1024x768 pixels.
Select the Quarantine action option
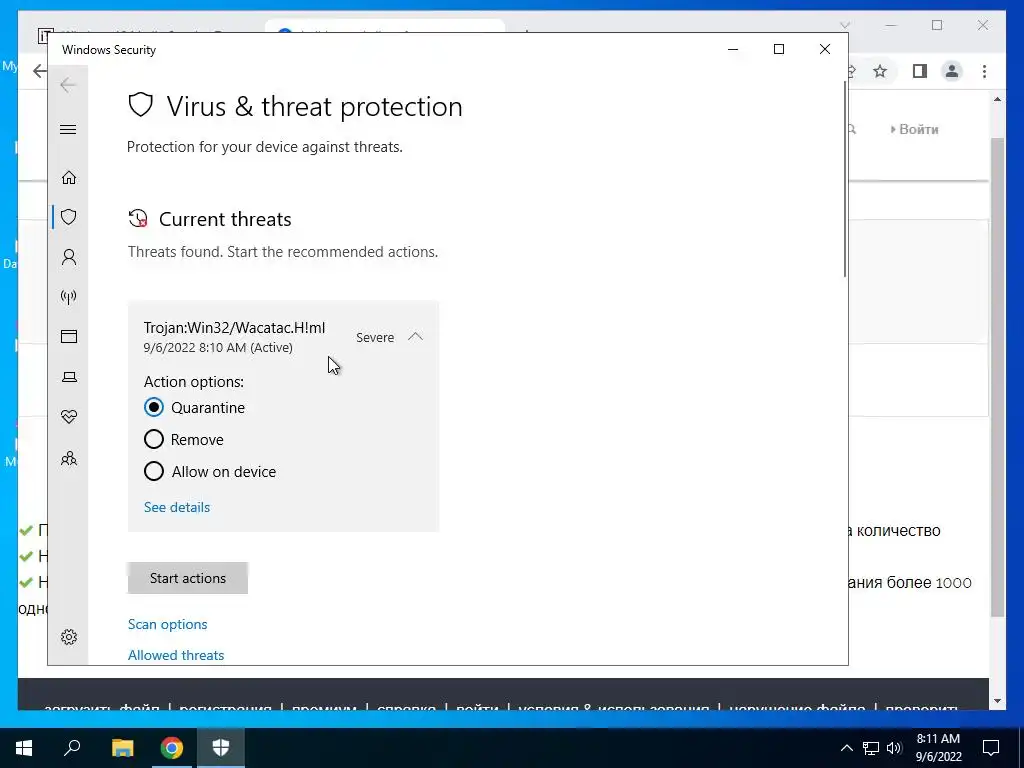(x=153, y=408)
